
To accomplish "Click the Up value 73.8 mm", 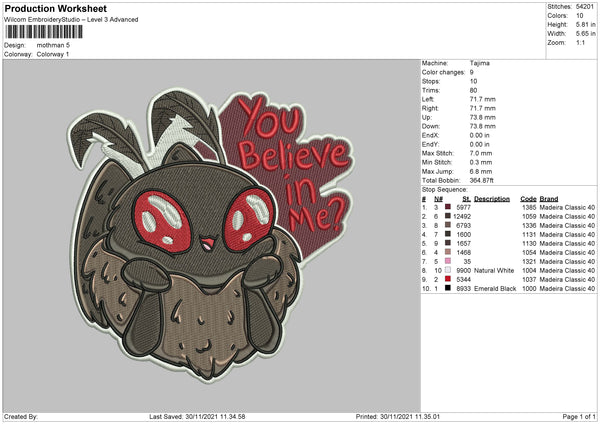I will click(483, 117).
